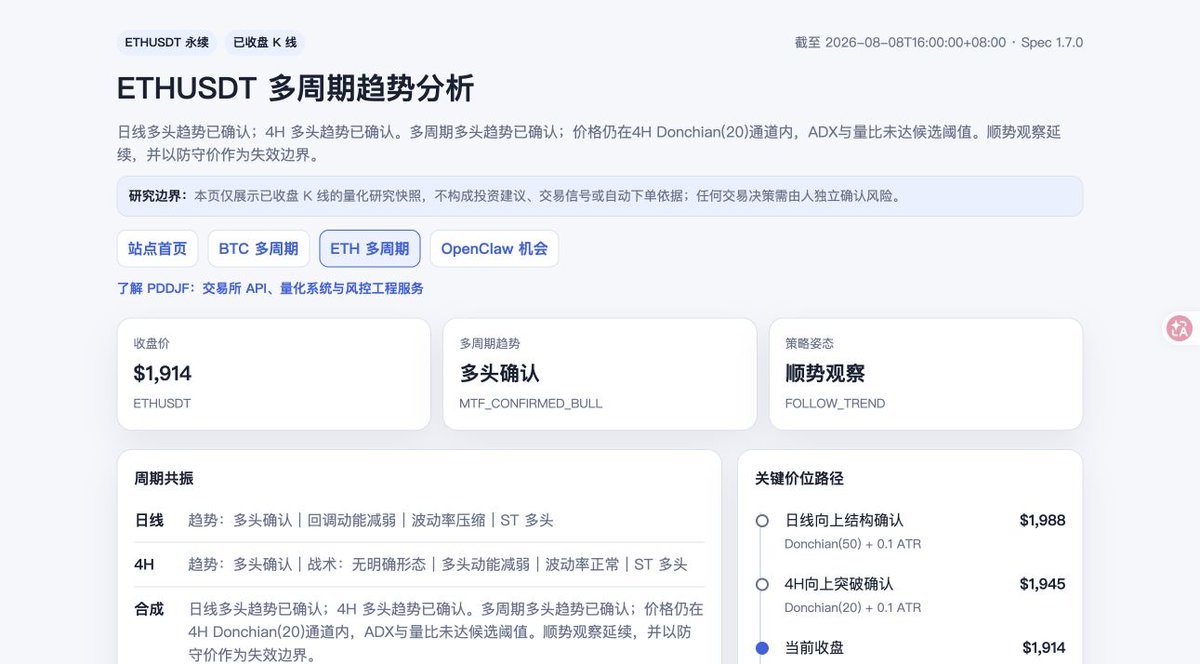Click the 截至 timestamp Spec 1.7.0 text
The image size is (1200, 664).
click(938, 43)
